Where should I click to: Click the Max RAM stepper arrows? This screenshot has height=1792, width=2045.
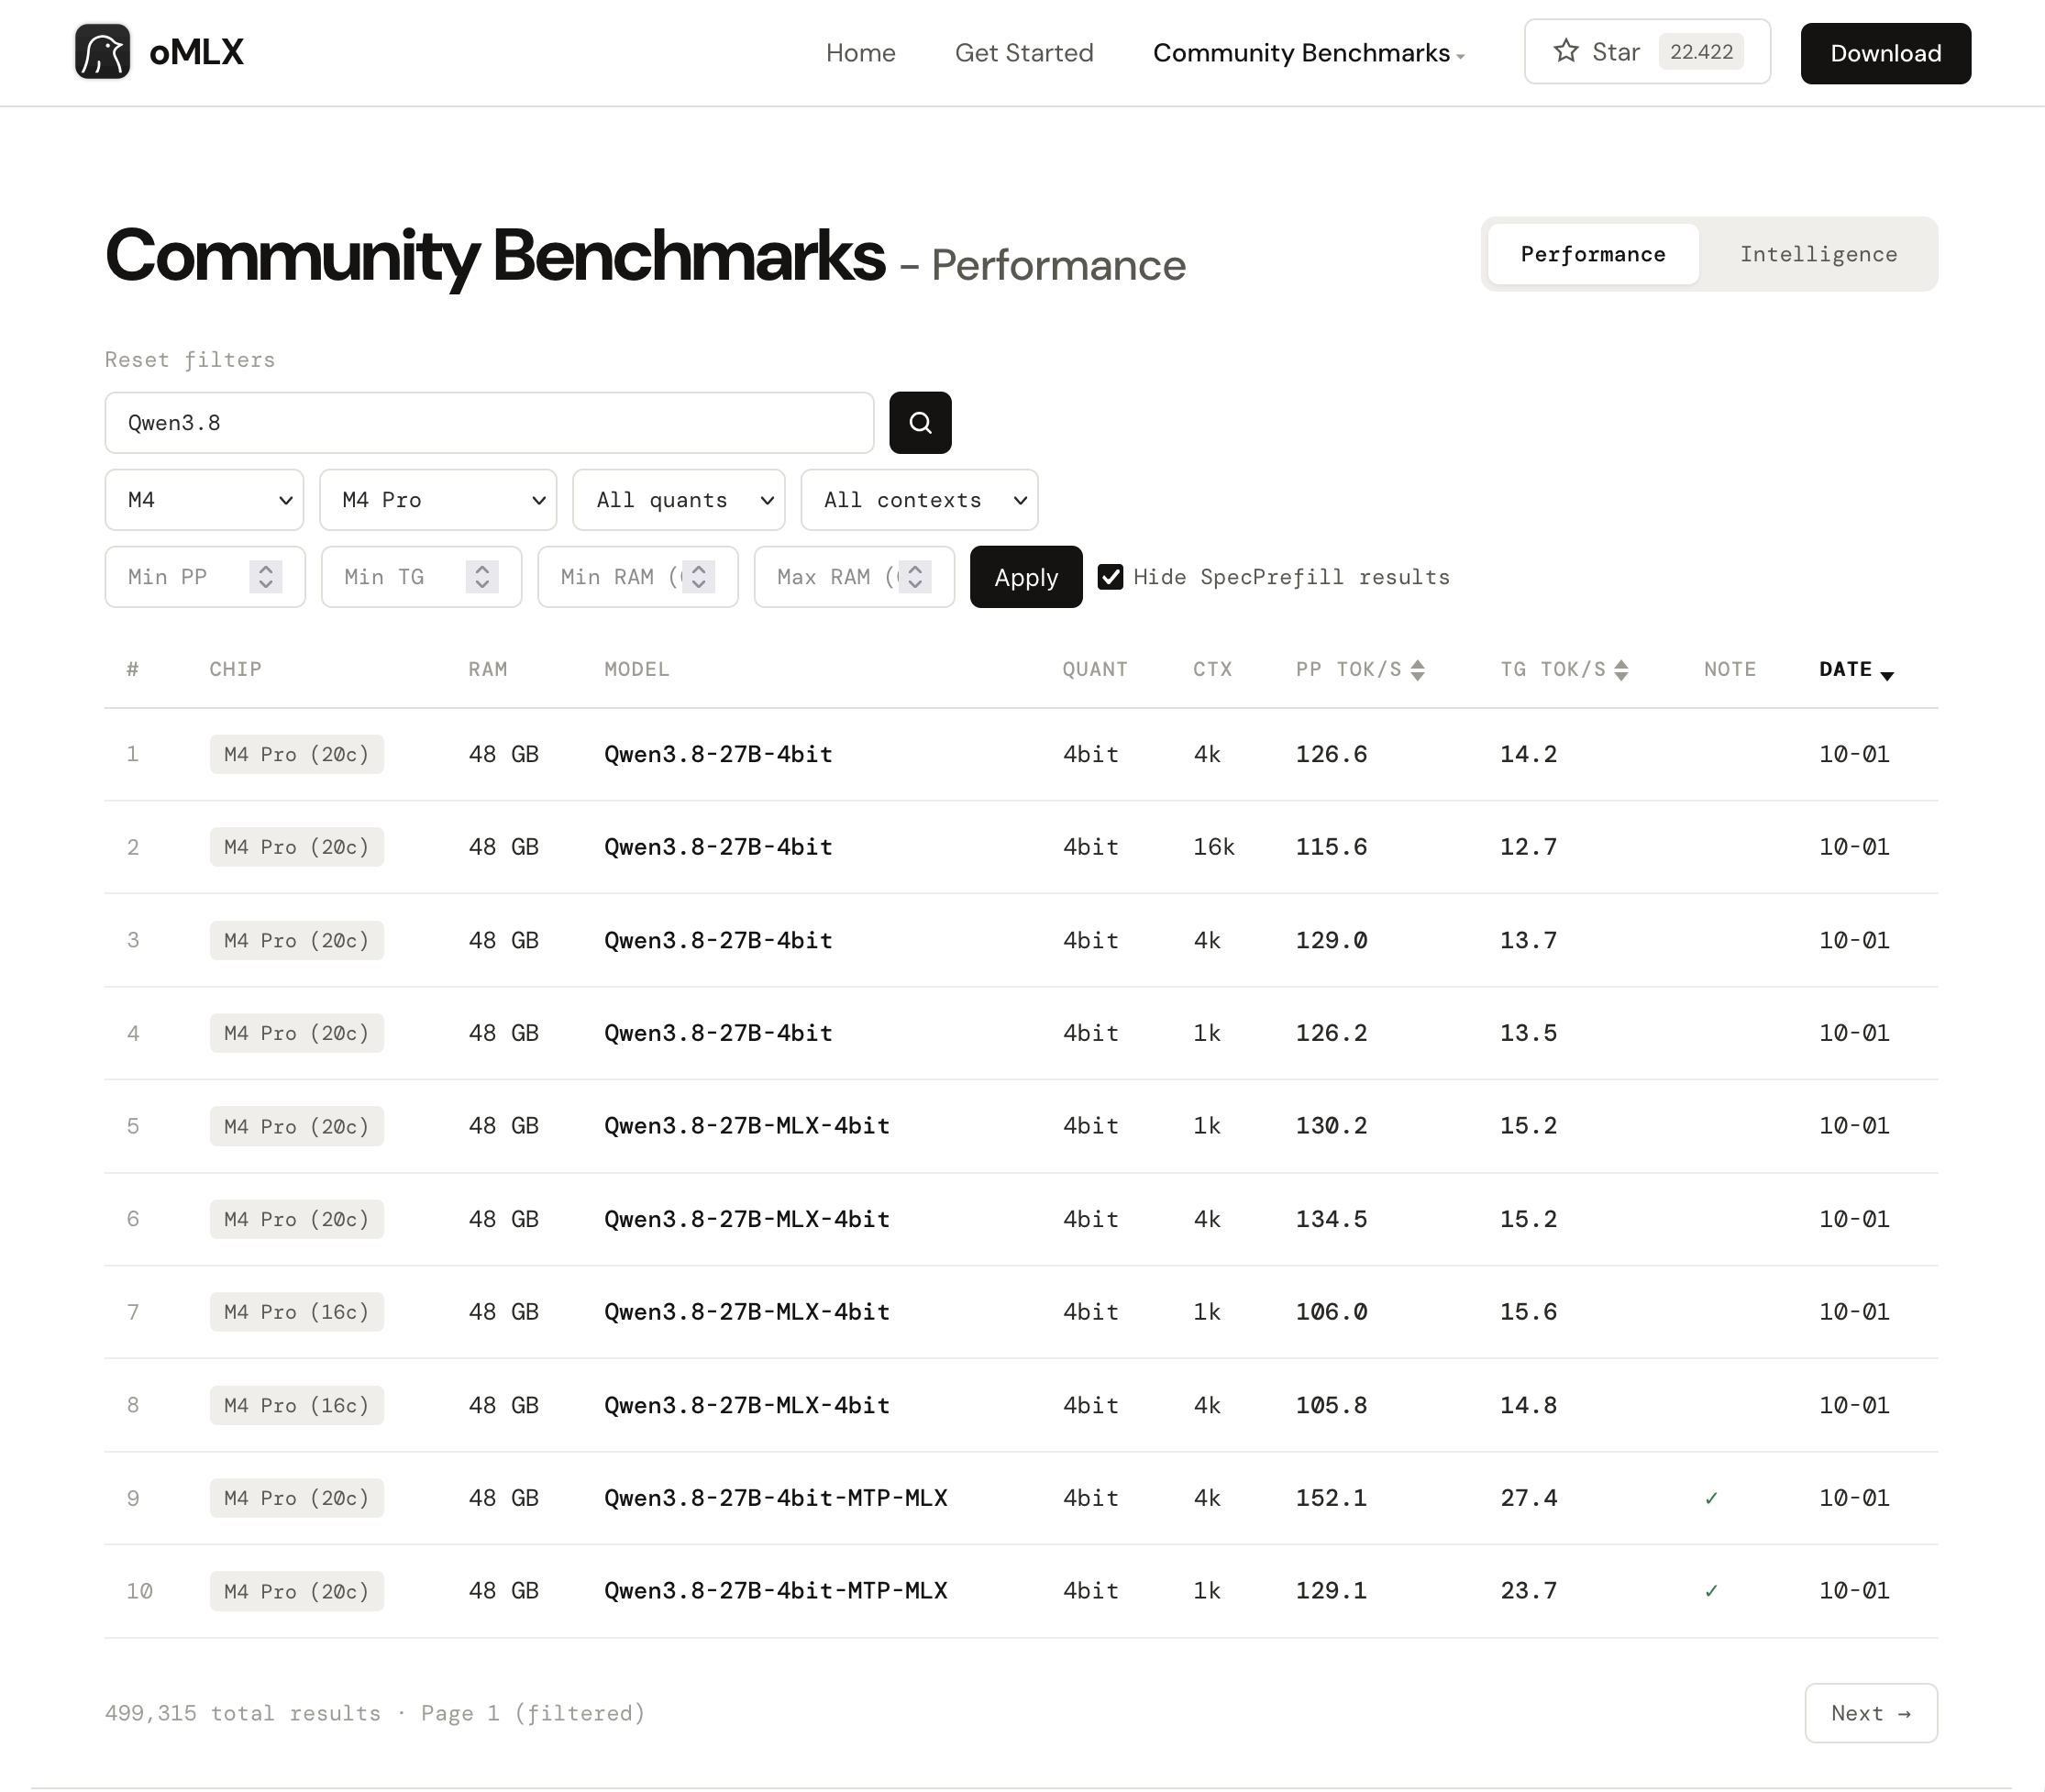pos(915,577)
